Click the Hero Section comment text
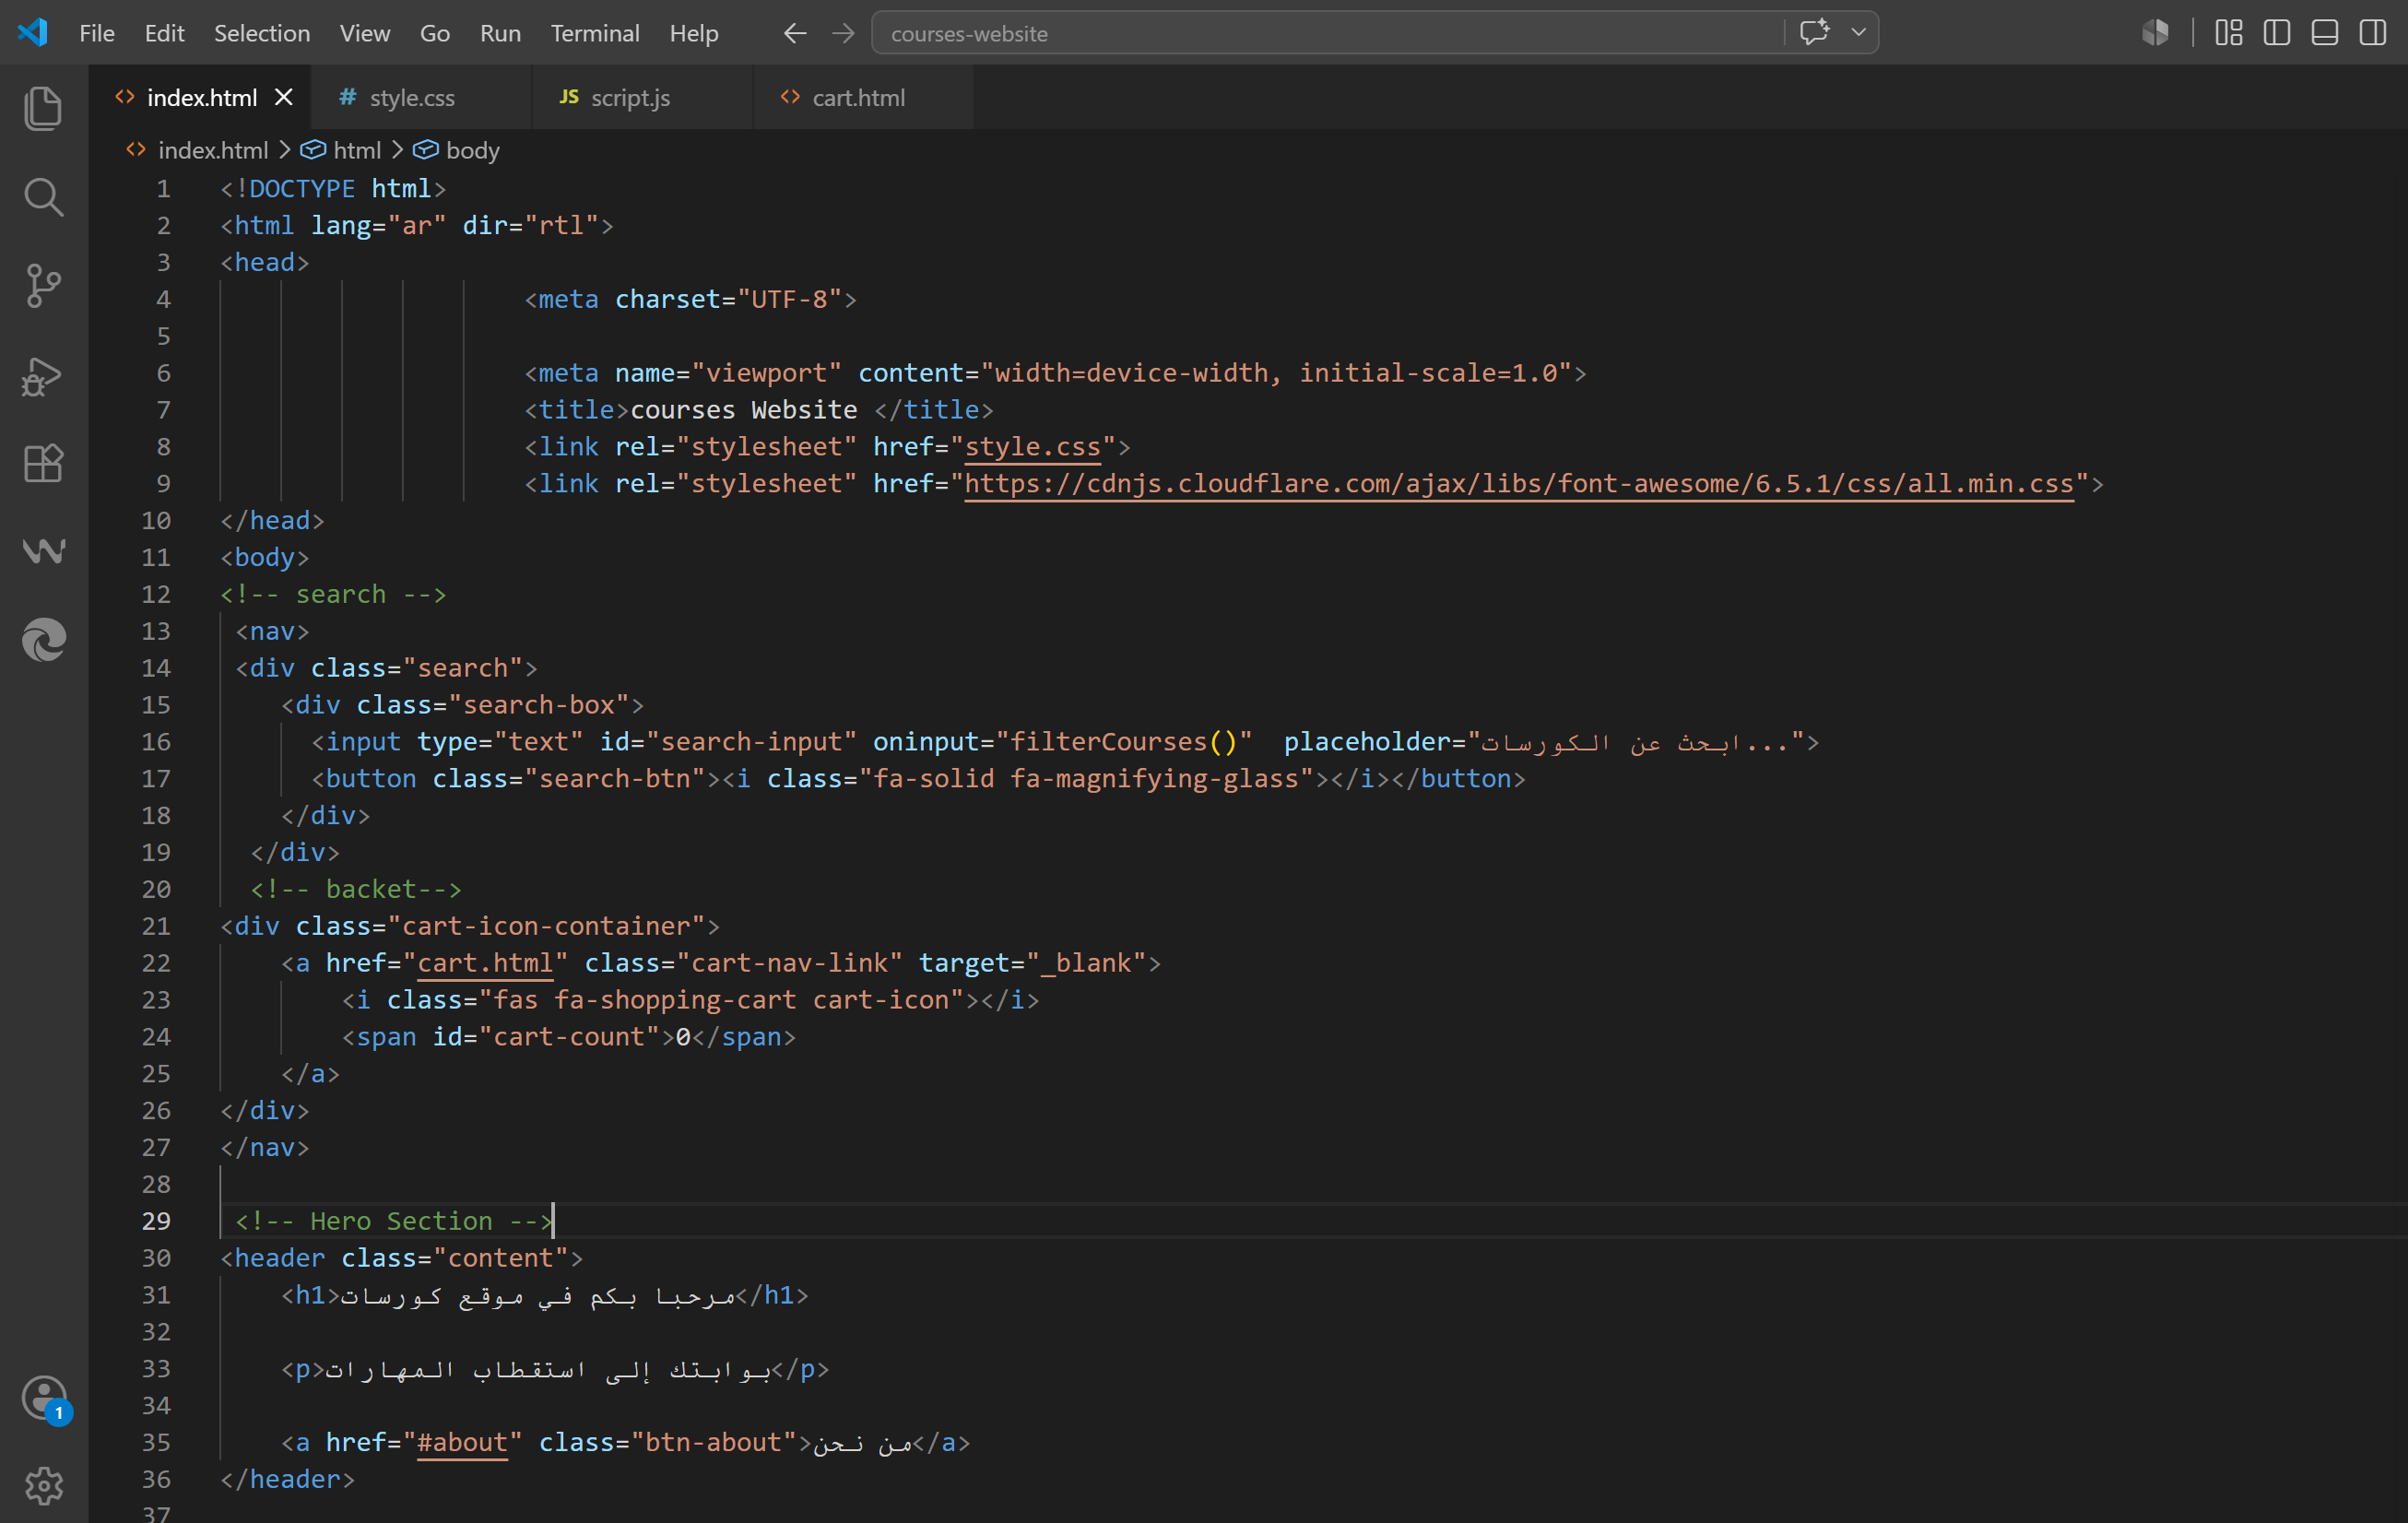 tap(394, 1221)
